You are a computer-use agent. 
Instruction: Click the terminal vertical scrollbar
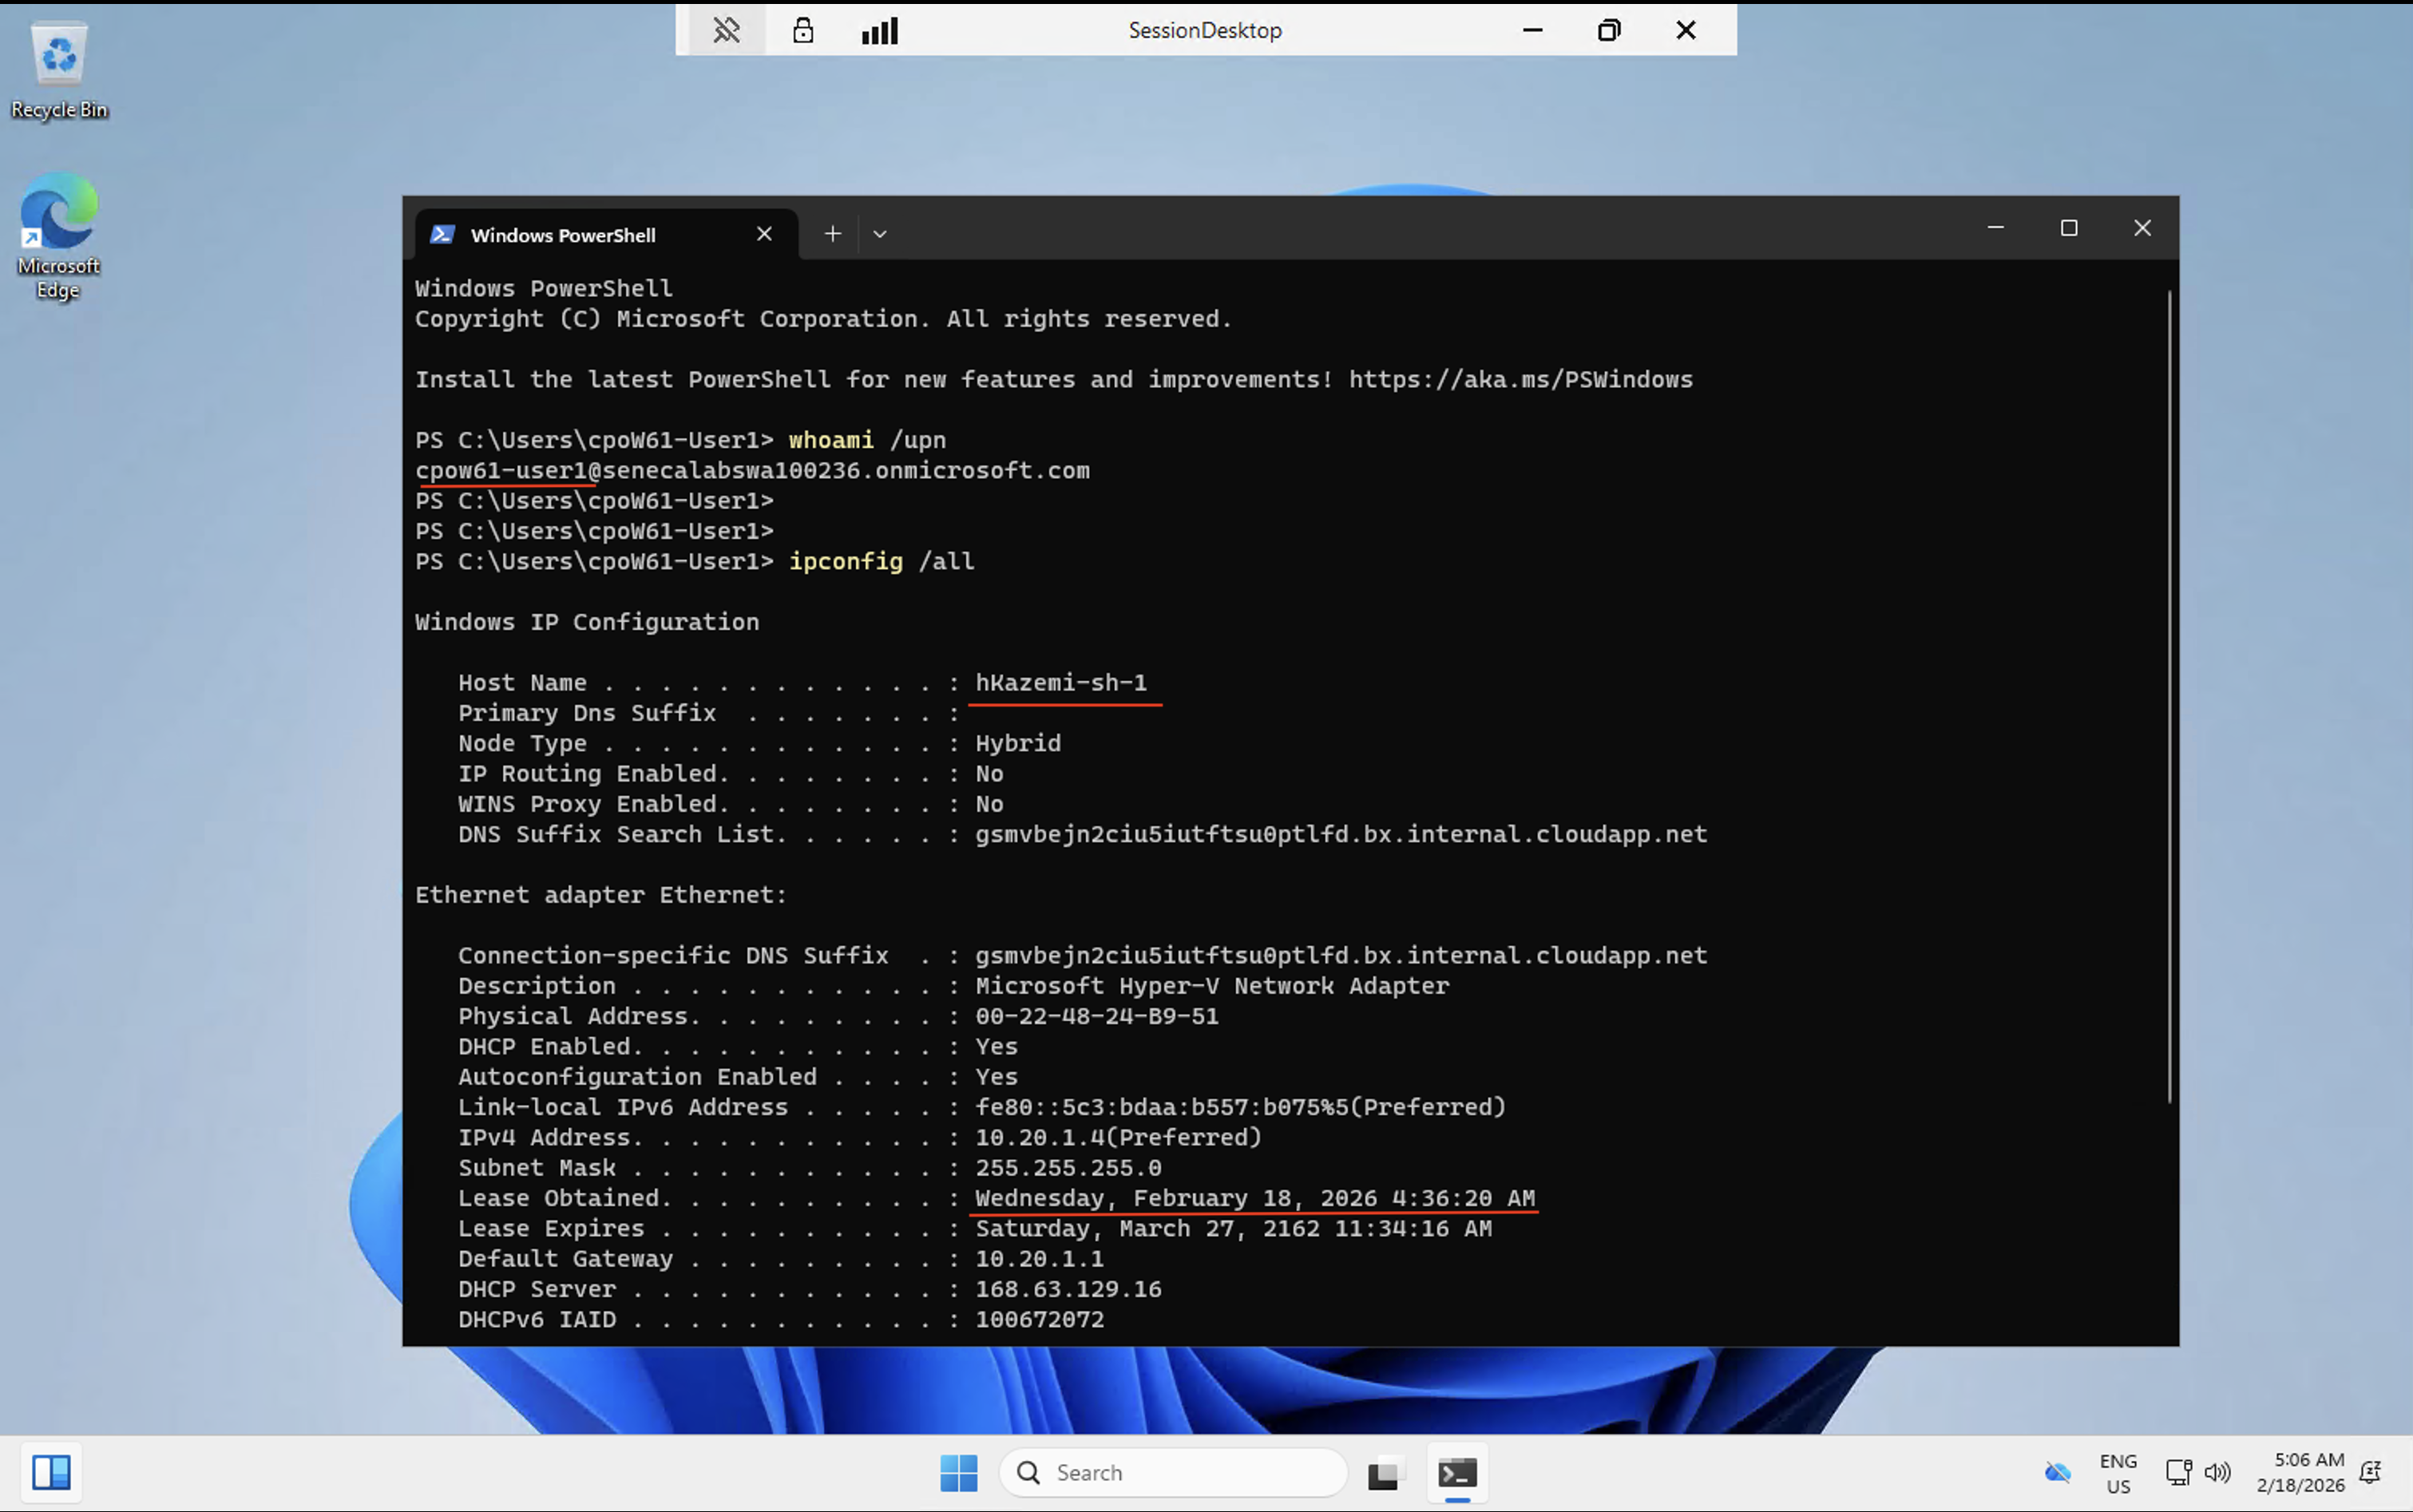[x=2169, y=697]
